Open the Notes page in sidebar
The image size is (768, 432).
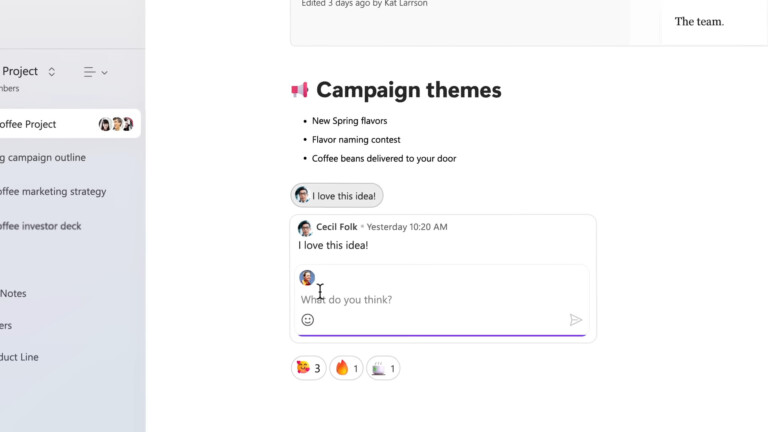[14, 293]
